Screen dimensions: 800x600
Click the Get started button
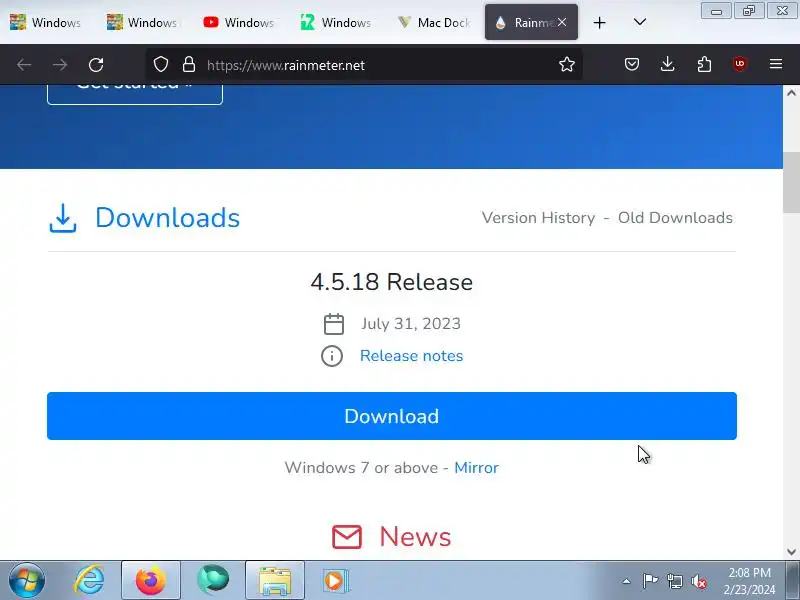click(135, 93)
